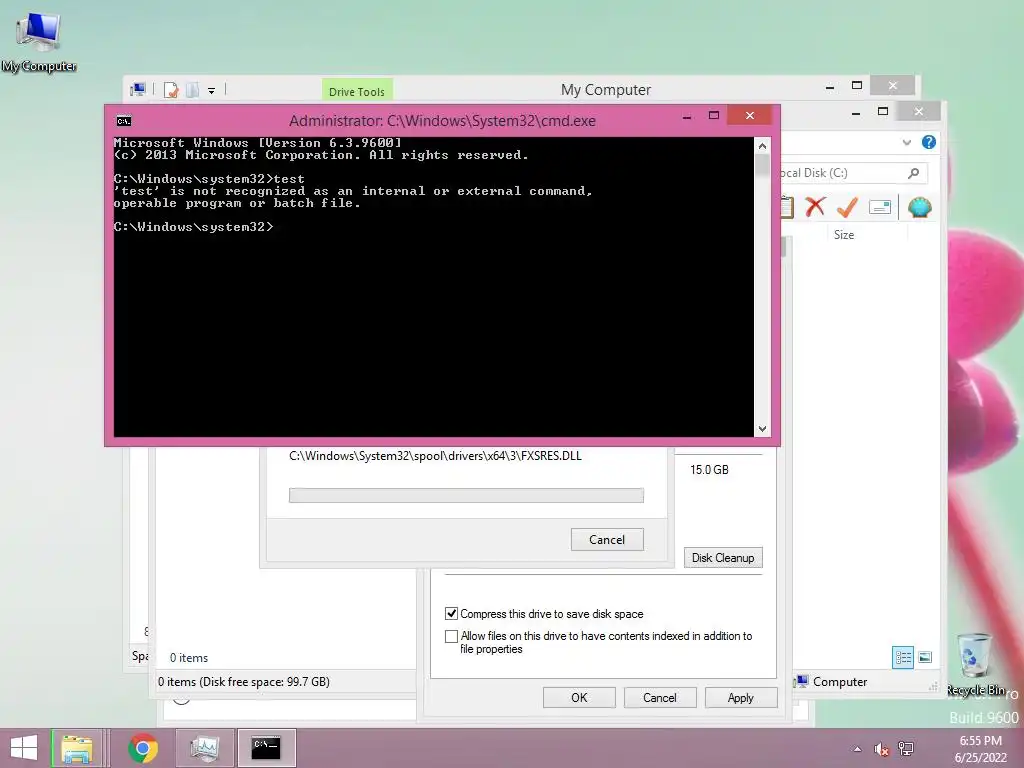Click Apply in the drive properties dialog
This screenshot has width=1024, height=768.
[741, 697]
